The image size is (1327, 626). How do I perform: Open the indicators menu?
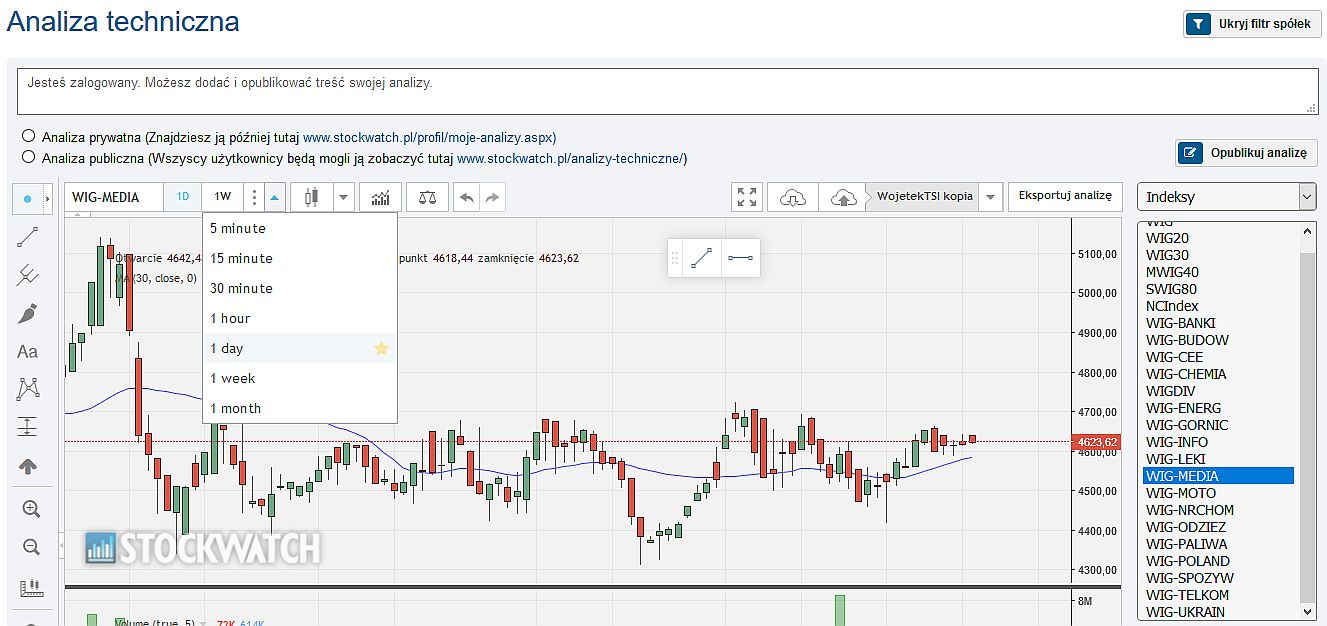[381, 197]
